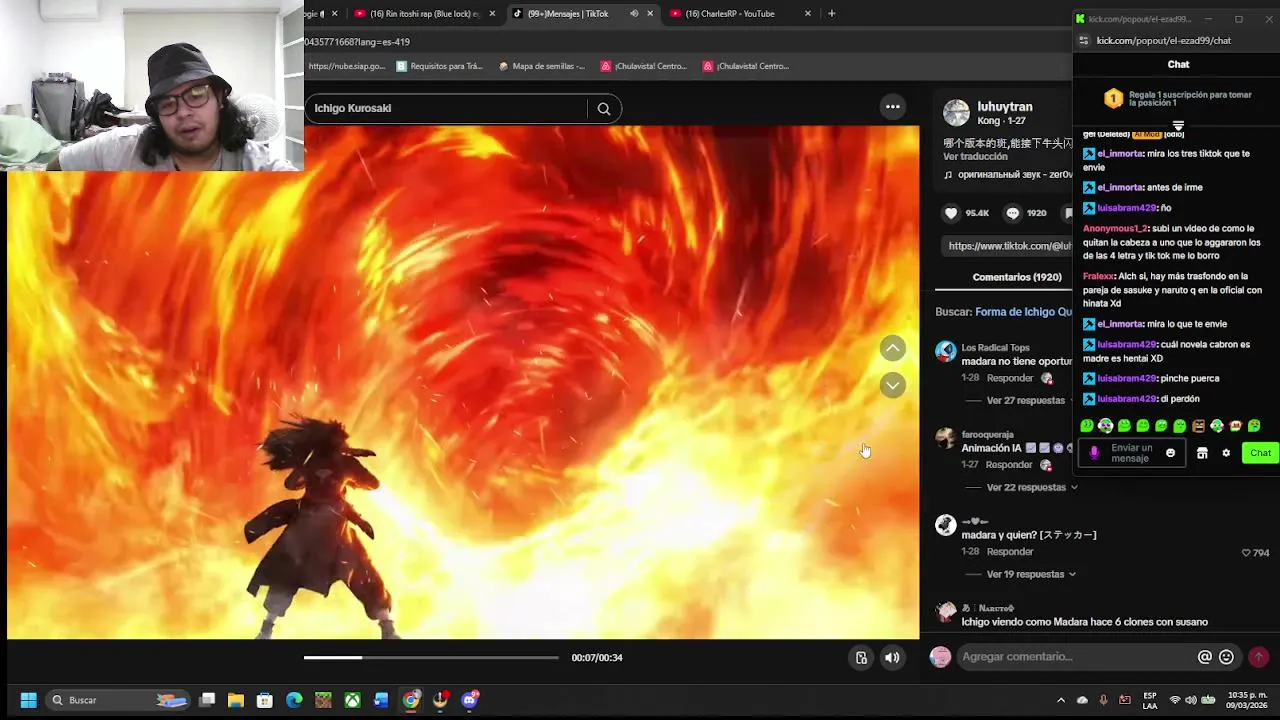Click the 'Forma de Ichigo' search suggestion link
Image resolution: width=1280 pixels, height=720 pixels.
tap(1023, 312)
